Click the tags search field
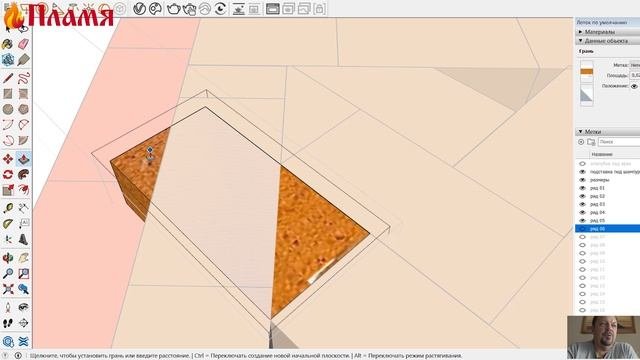This screenshot has width=640, height=360. click(x=619, y=142)
